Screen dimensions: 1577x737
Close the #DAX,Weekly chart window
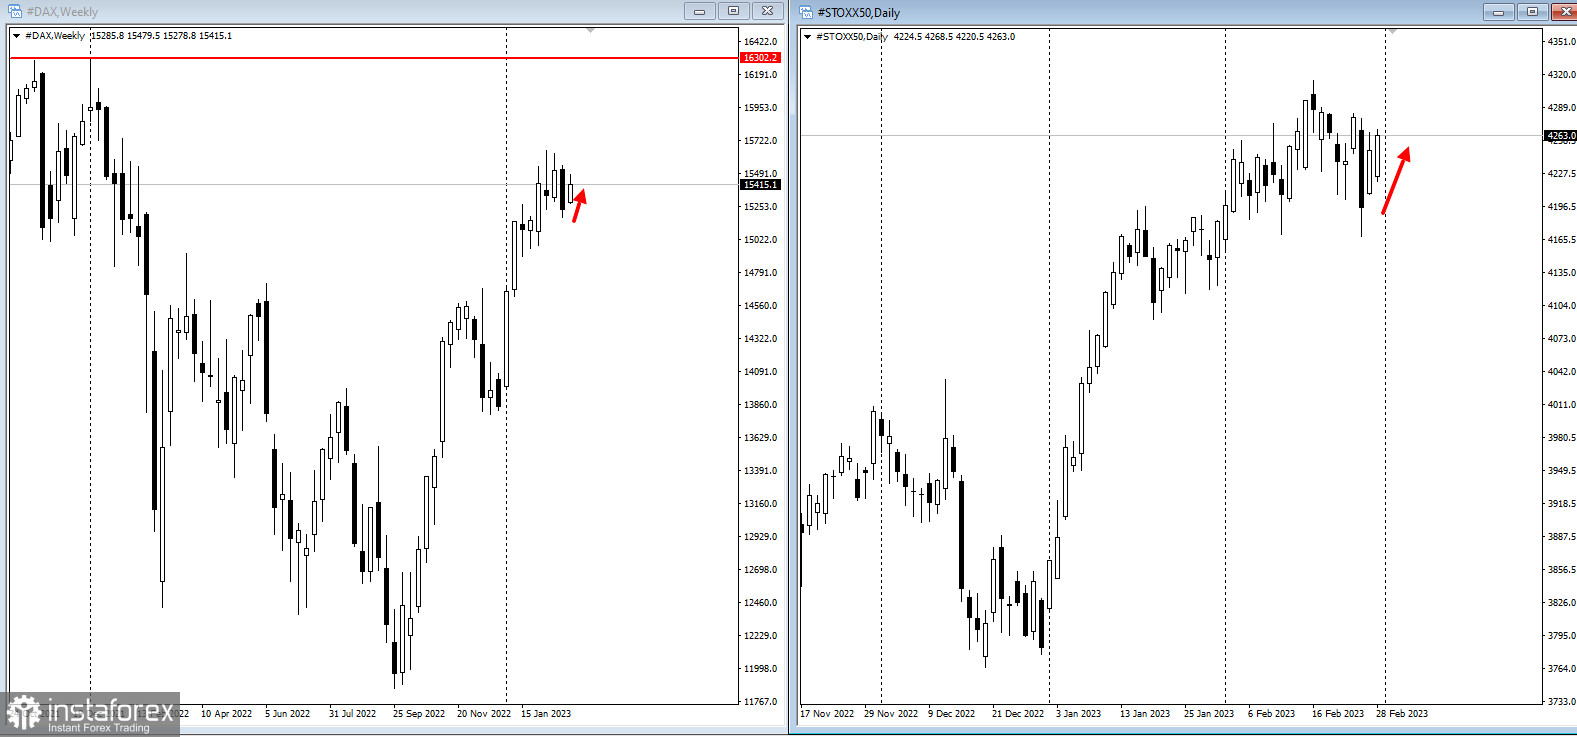(767, 11)
